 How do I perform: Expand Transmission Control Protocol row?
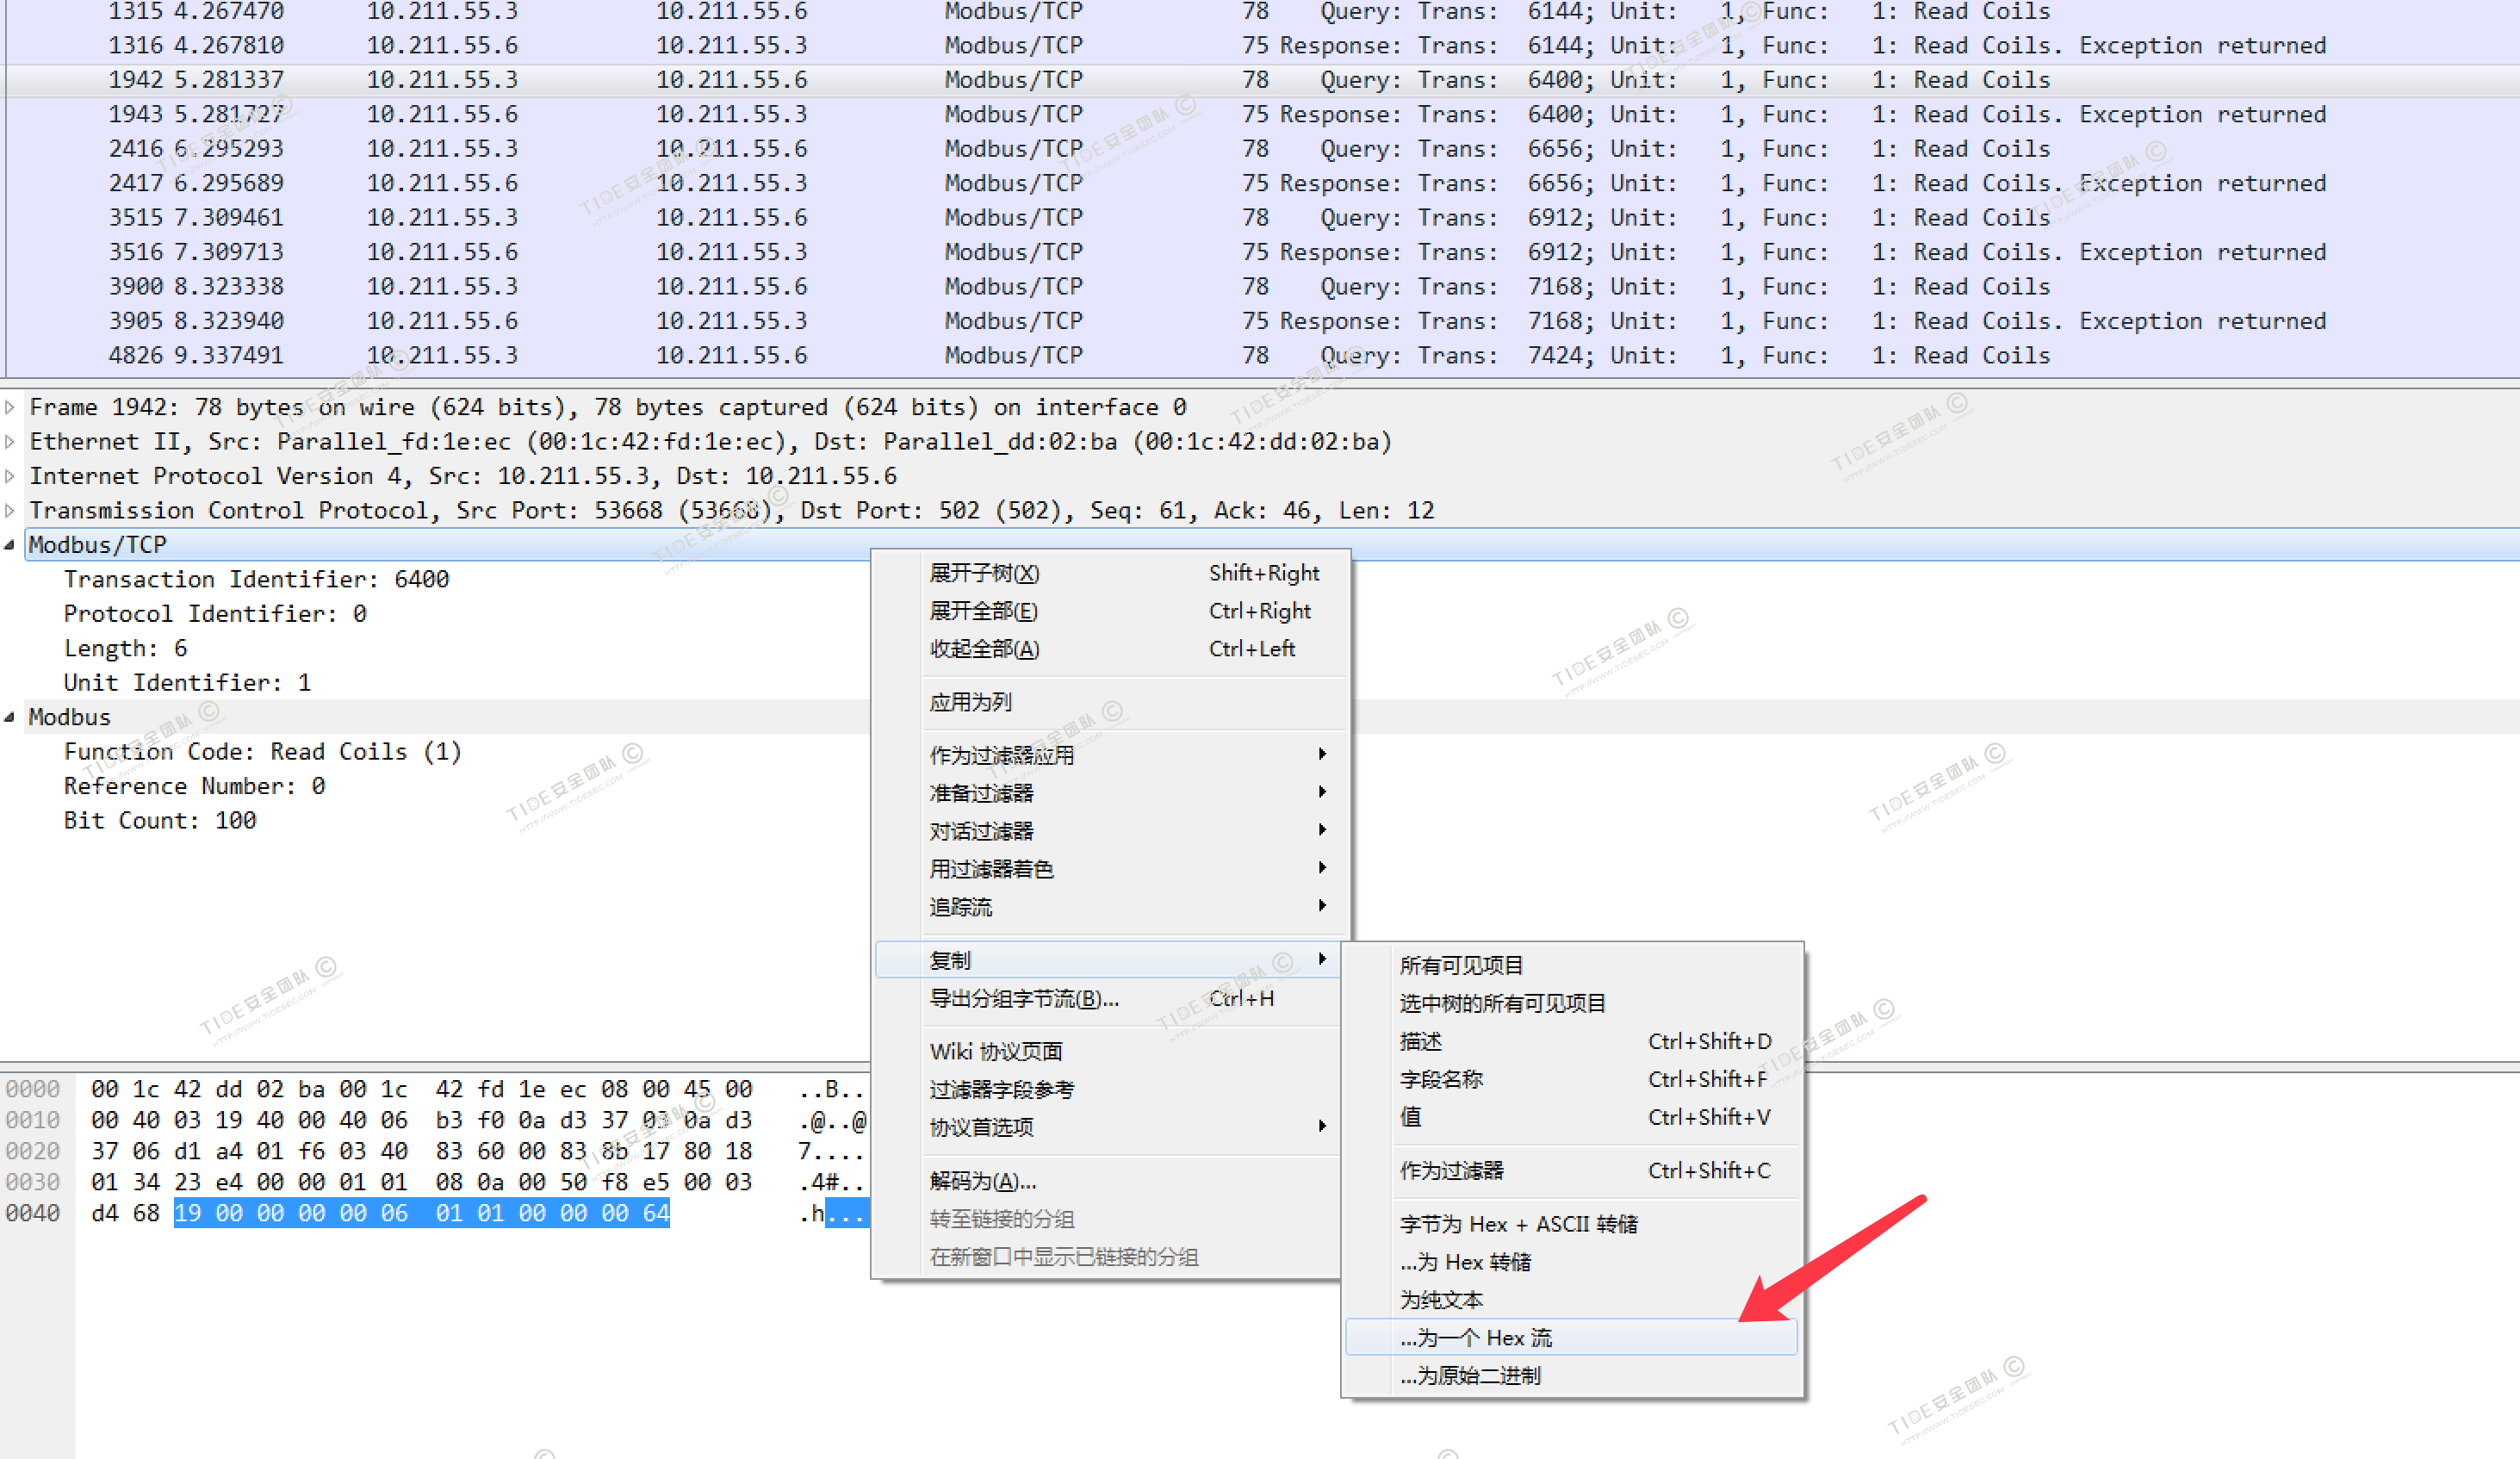point(10,510)
